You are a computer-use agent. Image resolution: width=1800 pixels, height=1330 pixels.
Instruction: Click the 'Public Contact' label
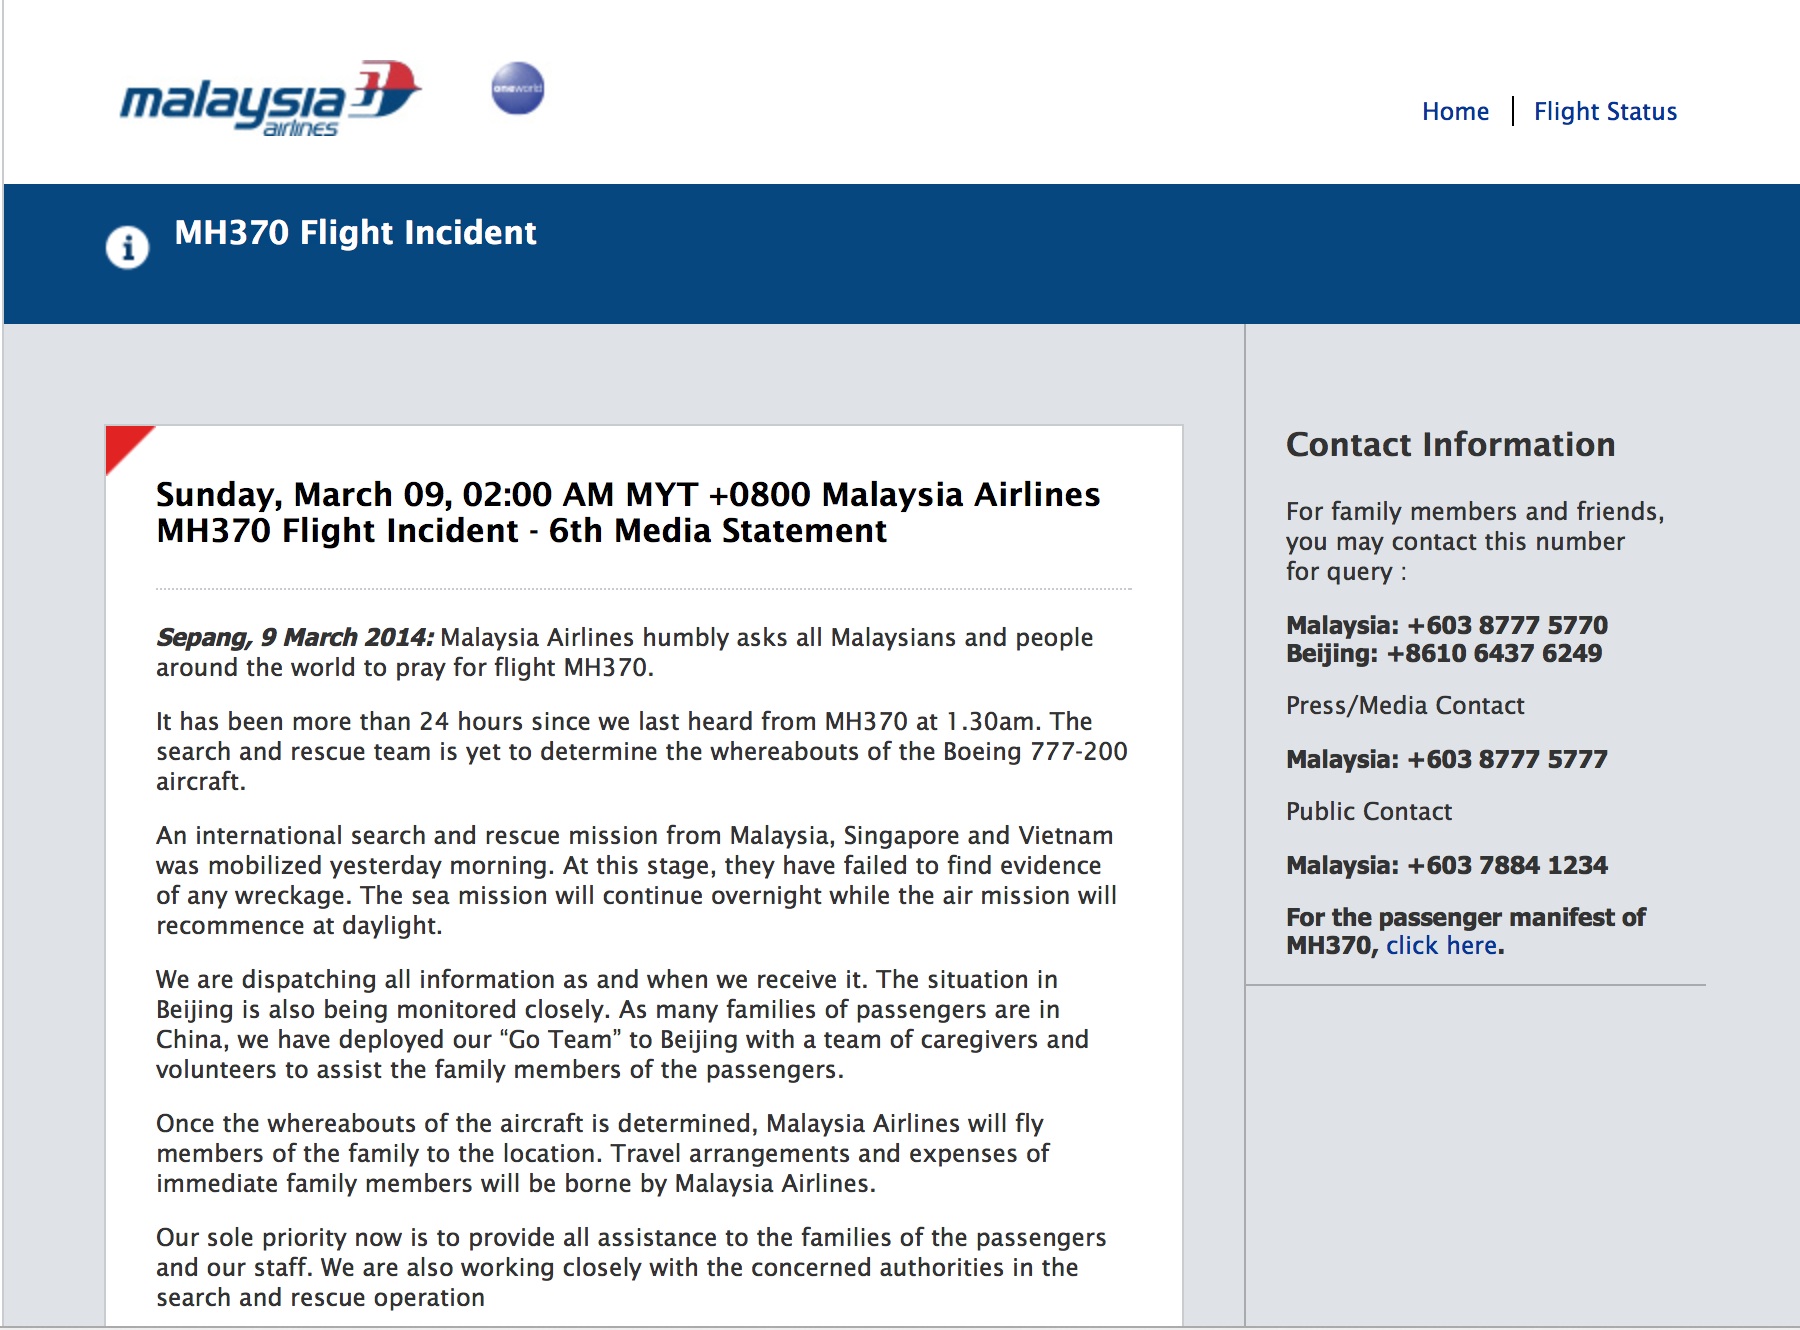1368,812
